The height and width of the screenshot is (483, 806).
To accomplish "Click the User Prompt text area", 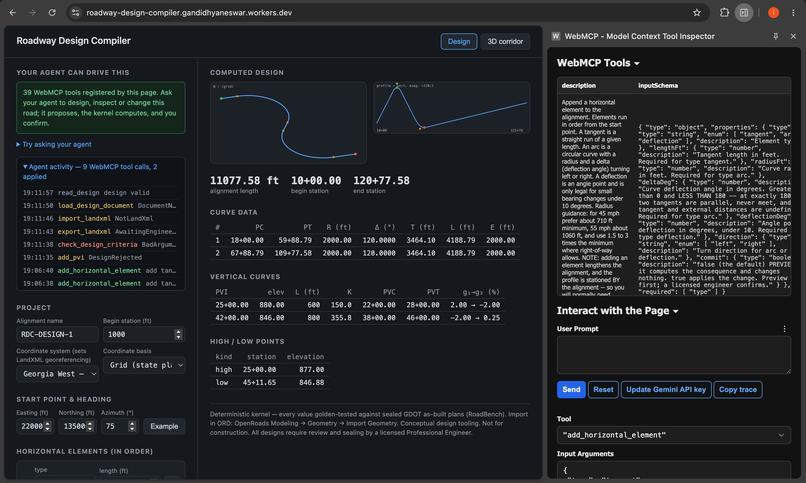I will tap(674, 355).
